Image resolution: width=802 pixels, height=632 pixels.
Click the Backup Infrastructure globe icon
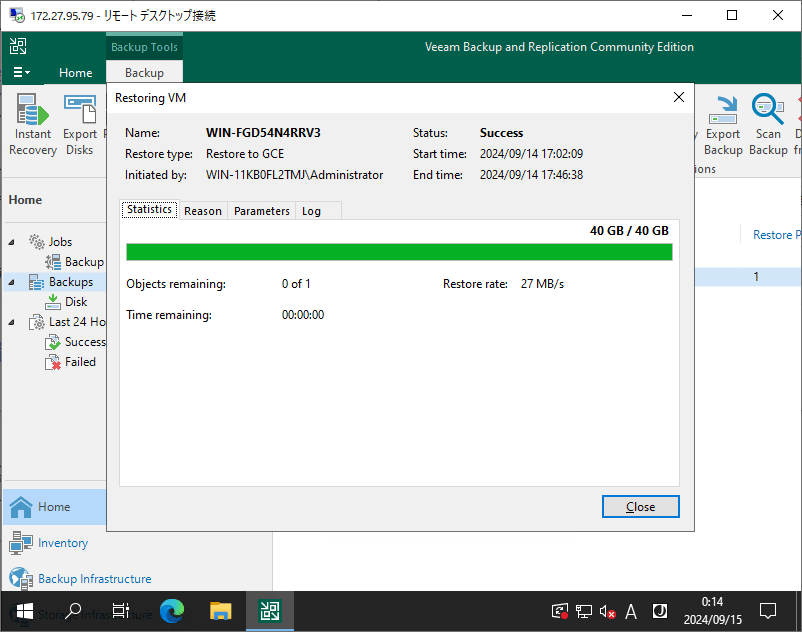click(21, 578)
